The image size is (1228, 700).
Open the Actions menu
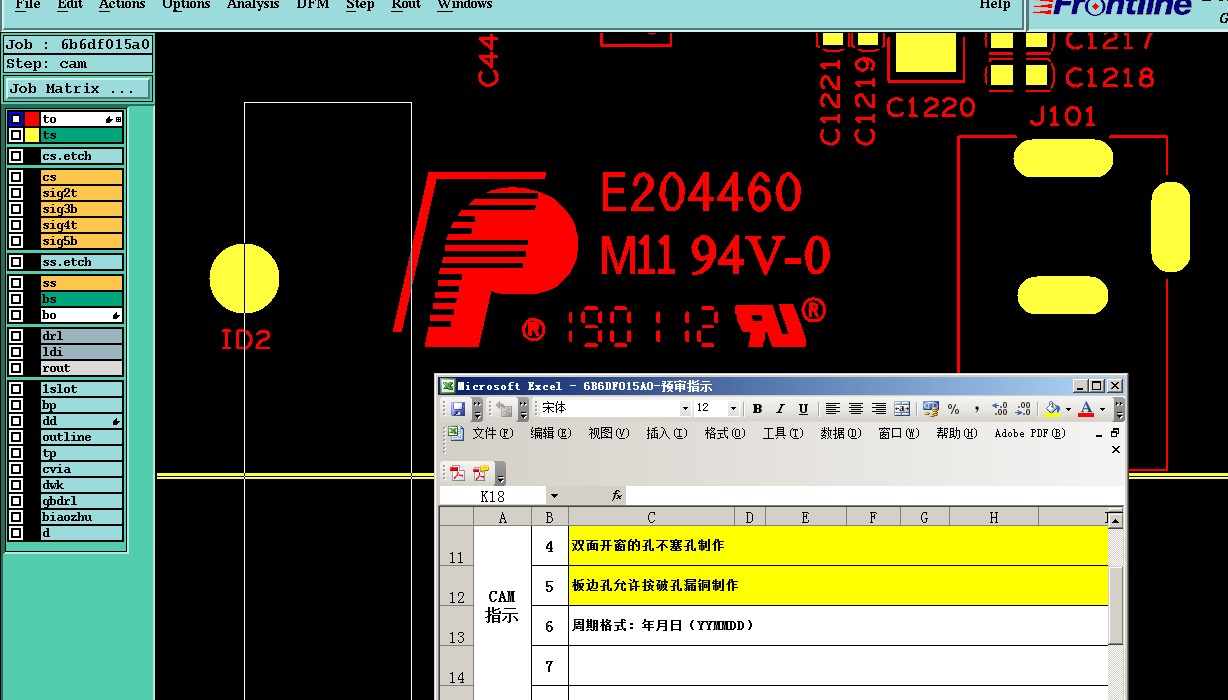point(122,5)
